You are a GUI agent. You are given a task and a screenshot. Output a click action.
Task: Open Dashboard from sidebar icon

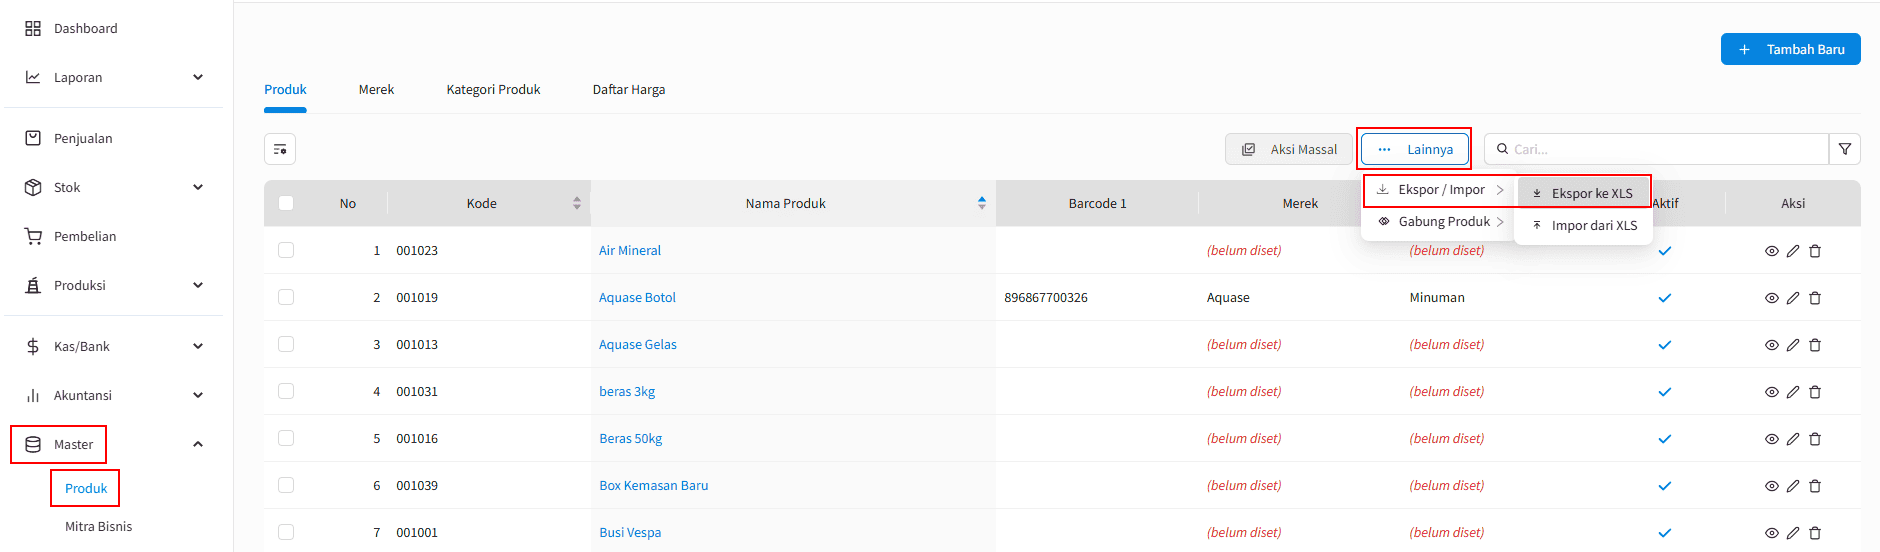(33, 28)
